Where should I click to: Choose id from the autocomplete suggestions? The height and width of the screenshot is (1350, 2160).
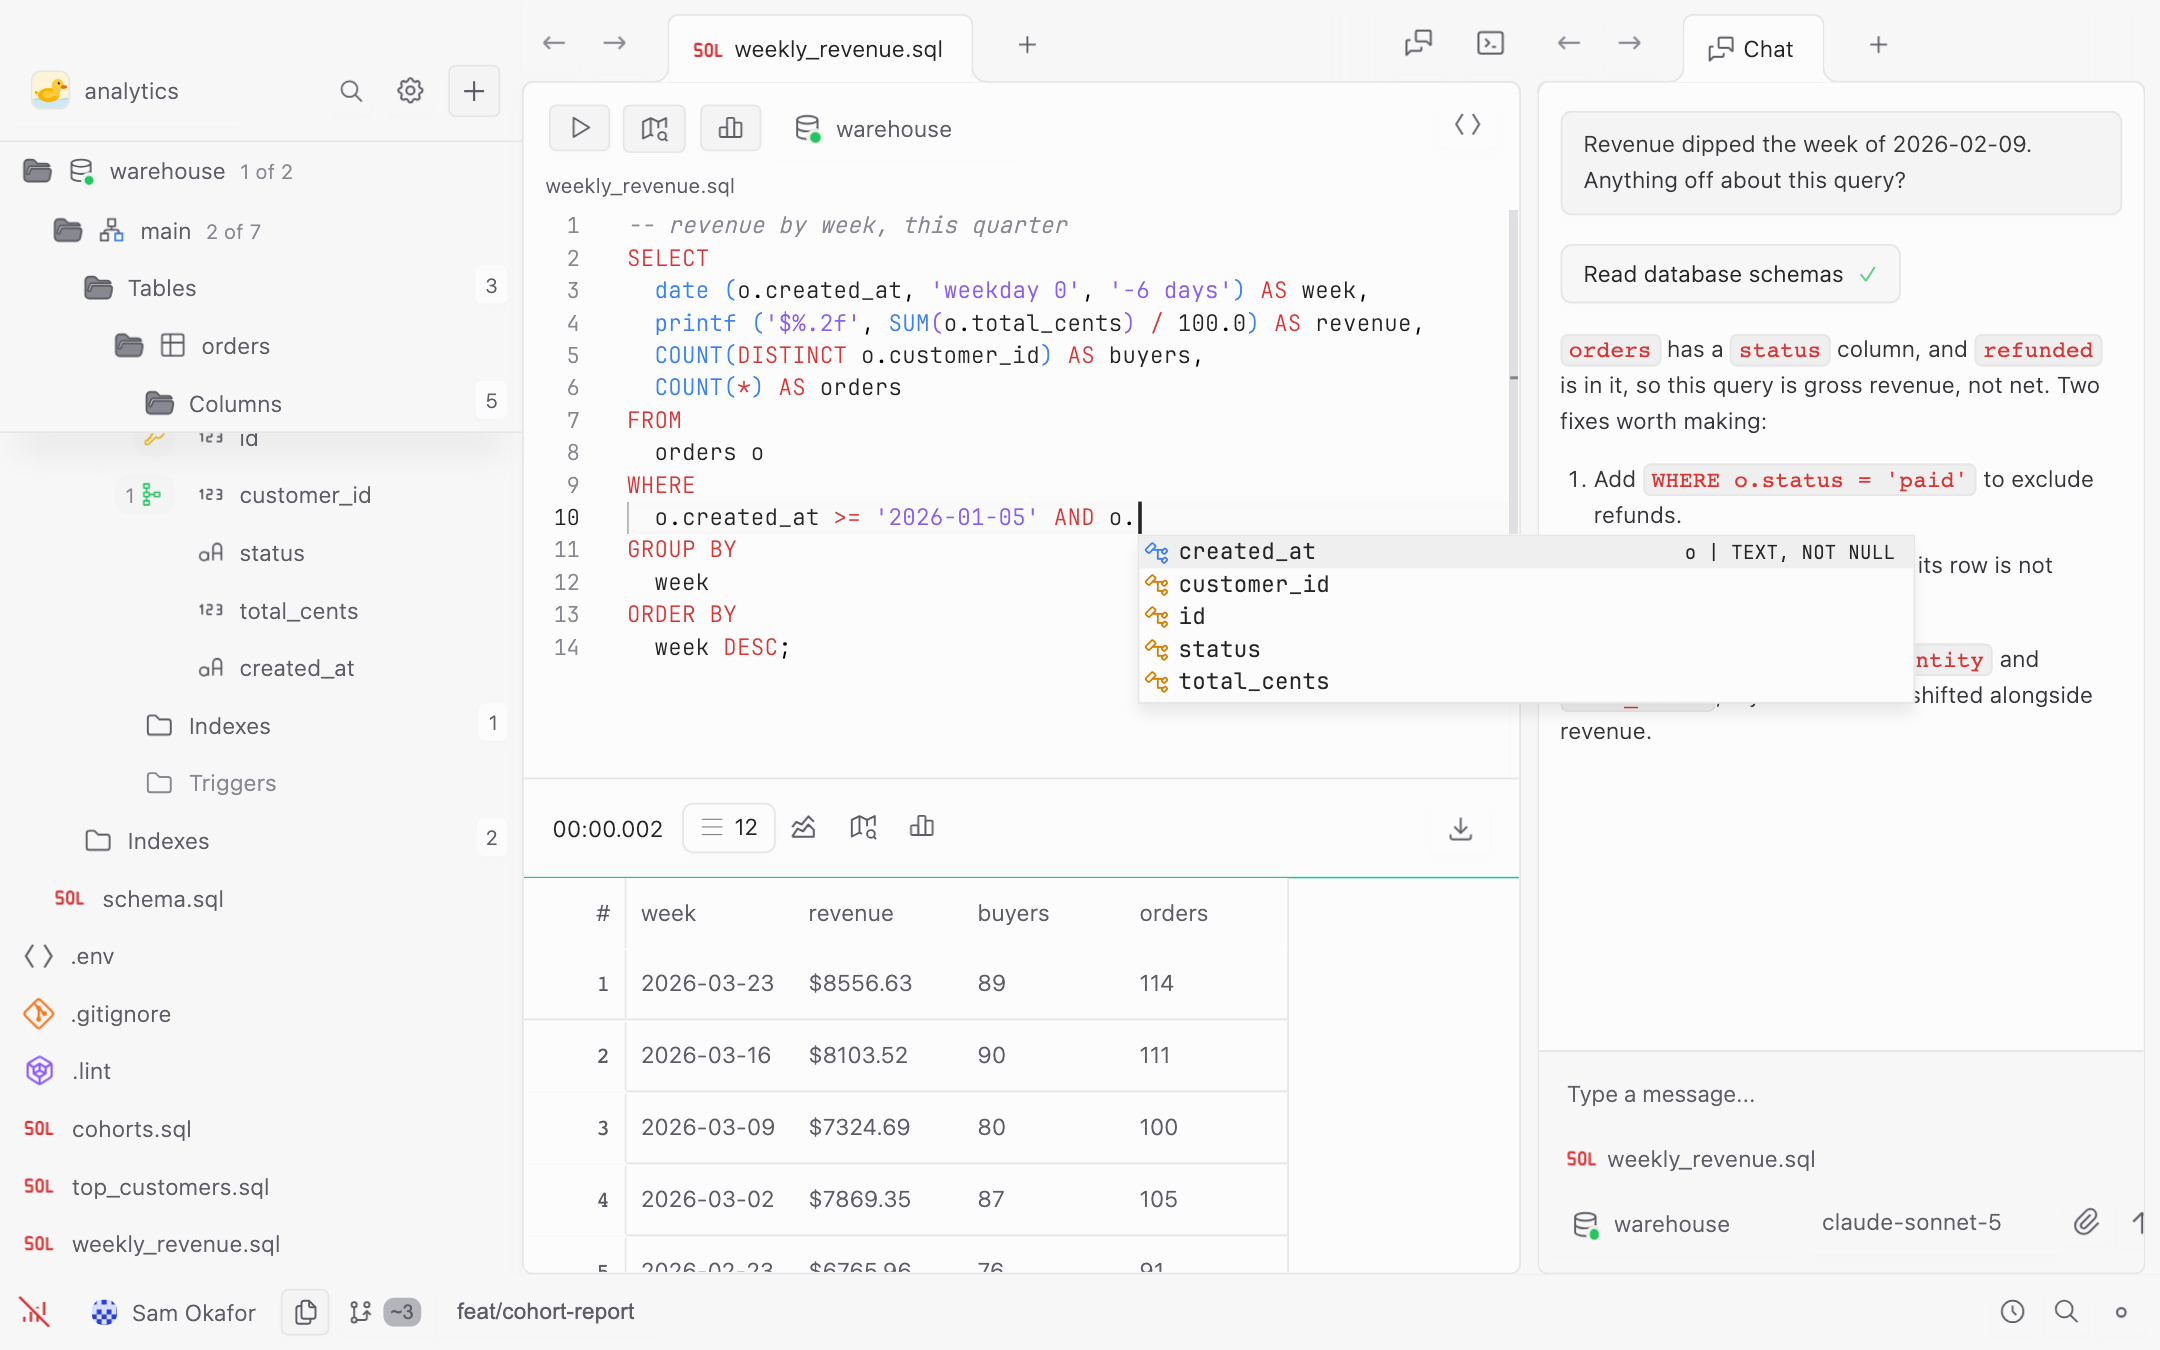click(x=1526, y=616)
